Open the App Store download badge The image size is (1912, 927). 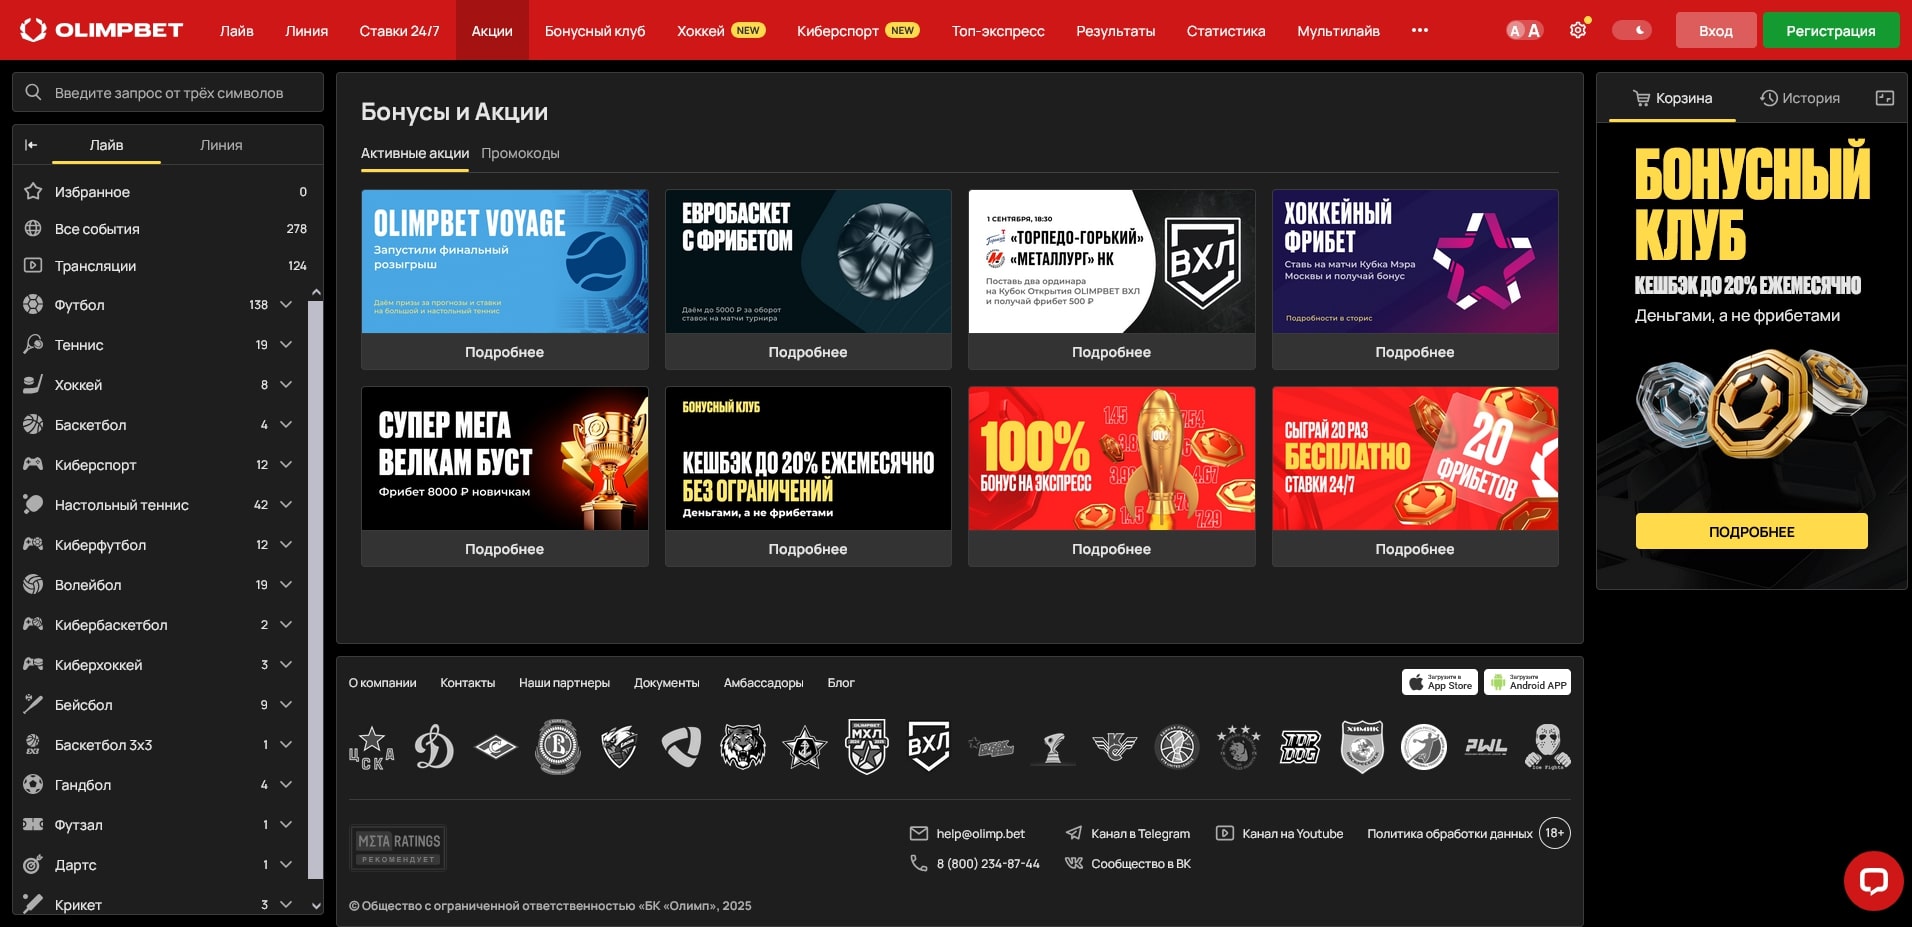click(1439, 682)
